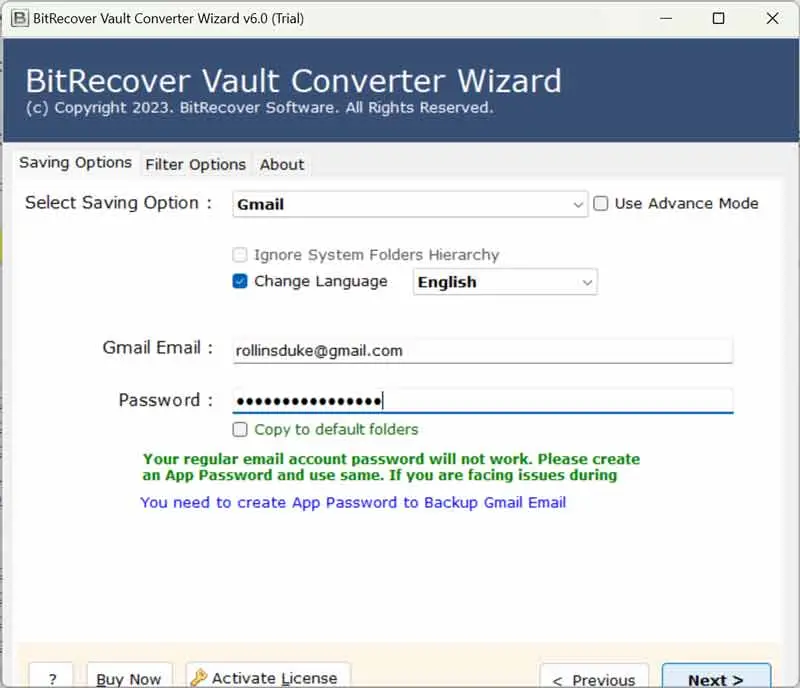Click the Gmail Email input field
800x688 pixels.
point(482,350)
